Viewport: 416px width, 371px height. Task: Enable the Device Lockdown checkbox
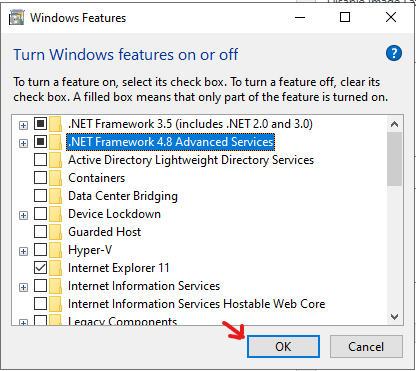(40, 214)
